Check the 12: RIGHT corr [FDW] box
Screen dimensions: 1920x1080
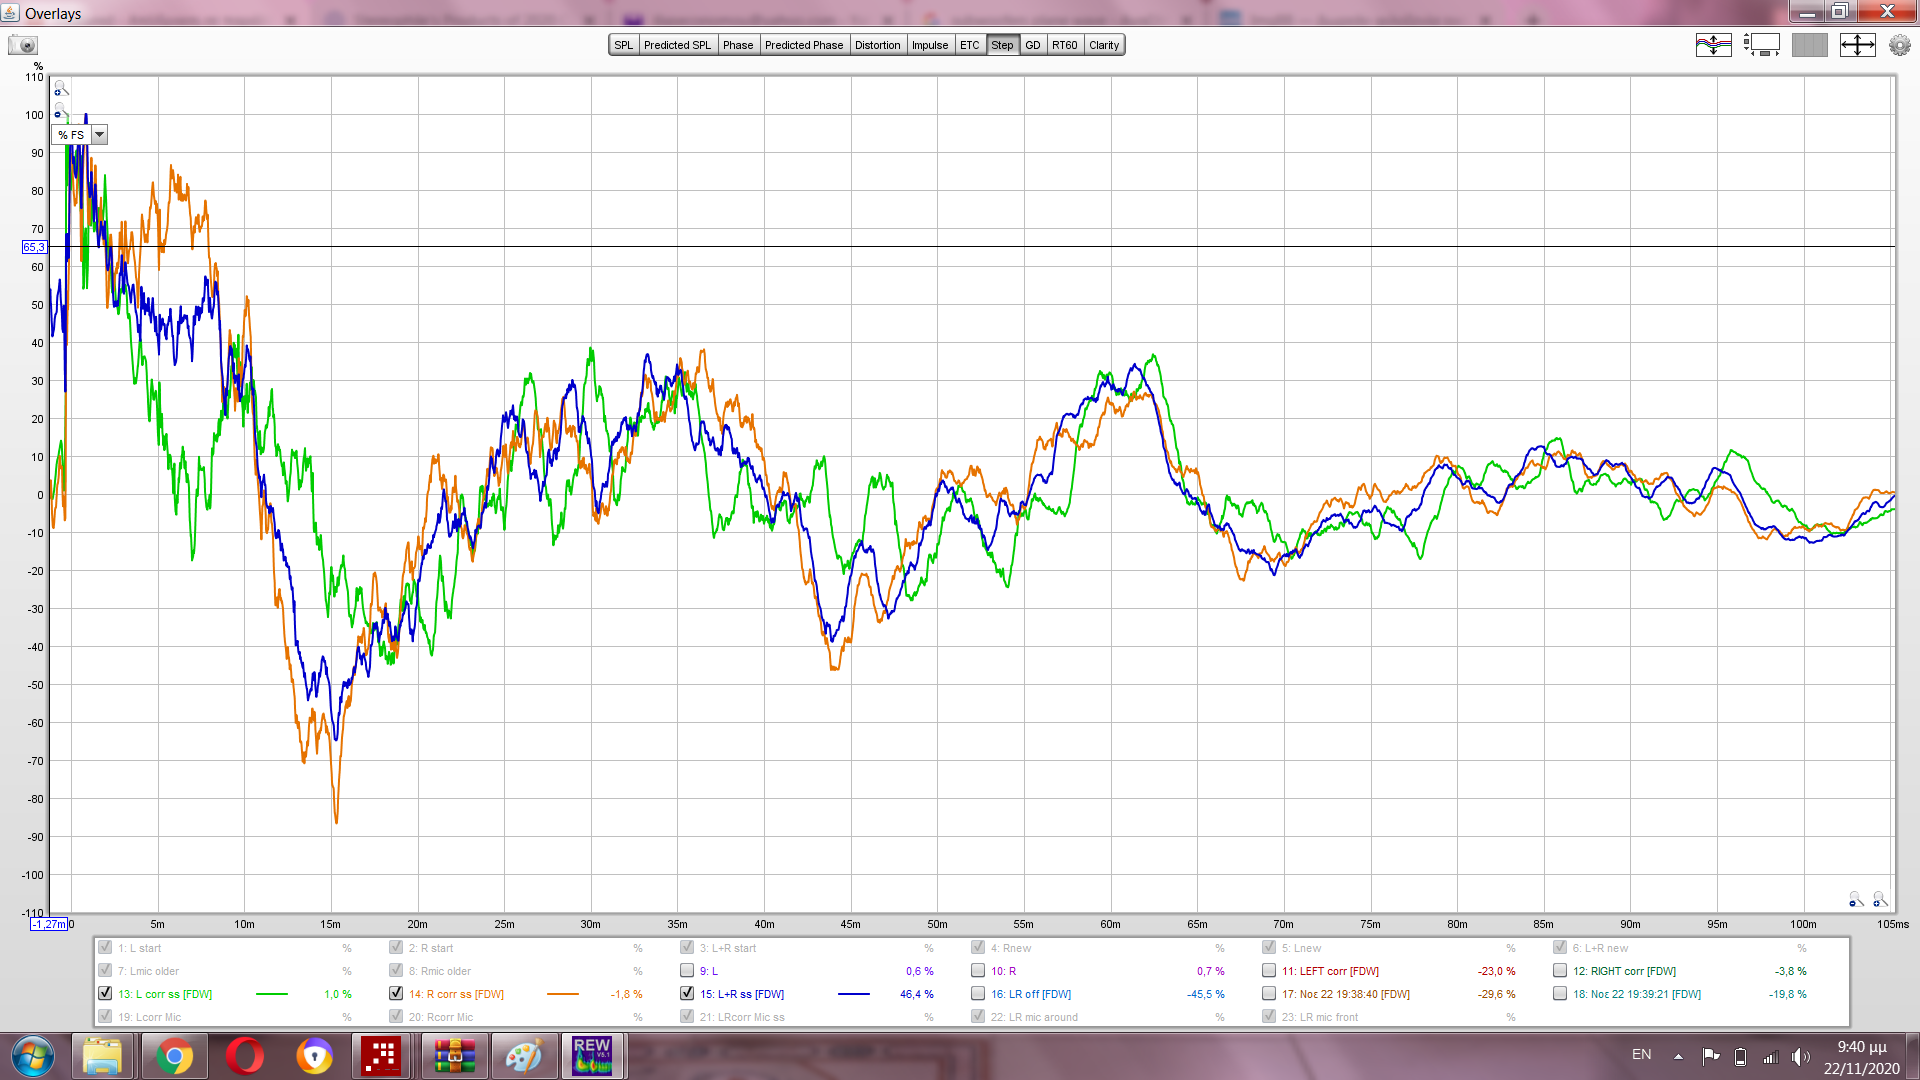(1560, 971)
